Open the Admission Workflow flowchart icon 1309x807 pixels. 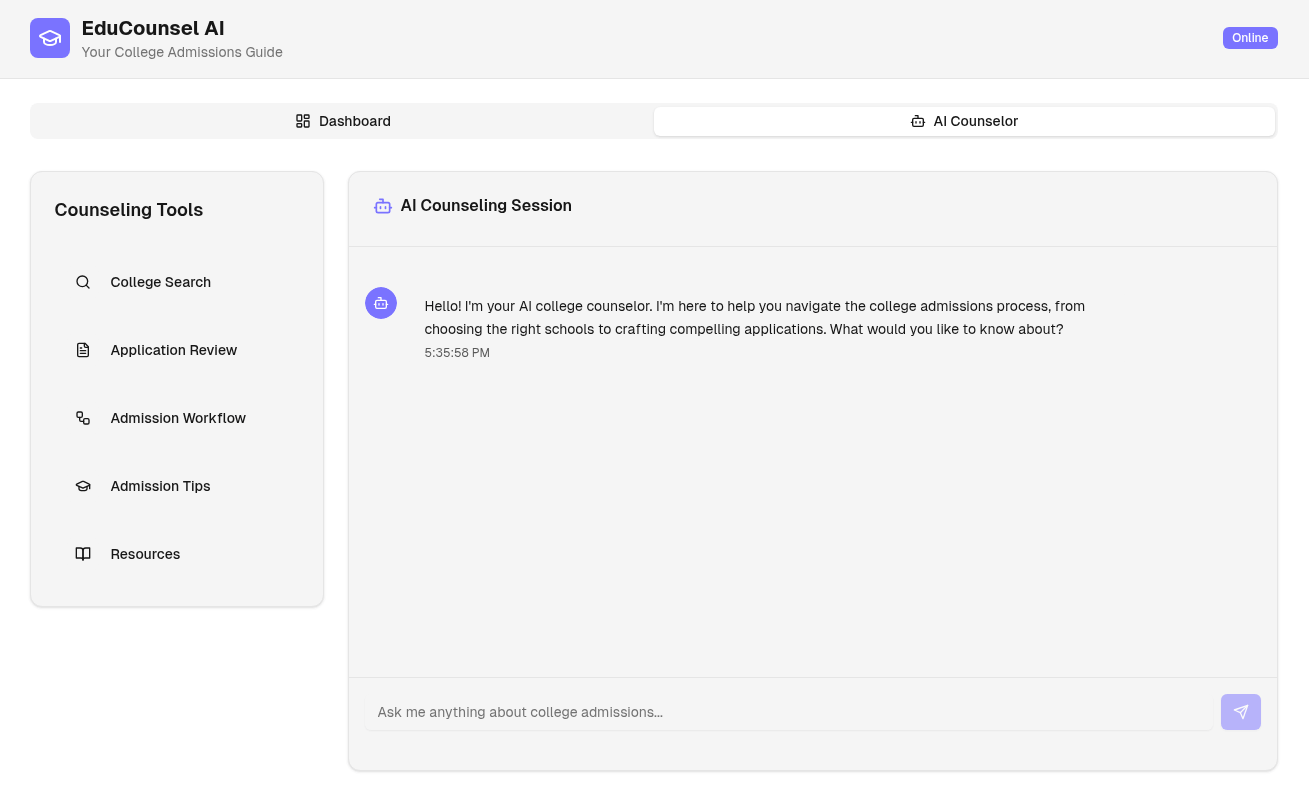(x=83, y=418)
